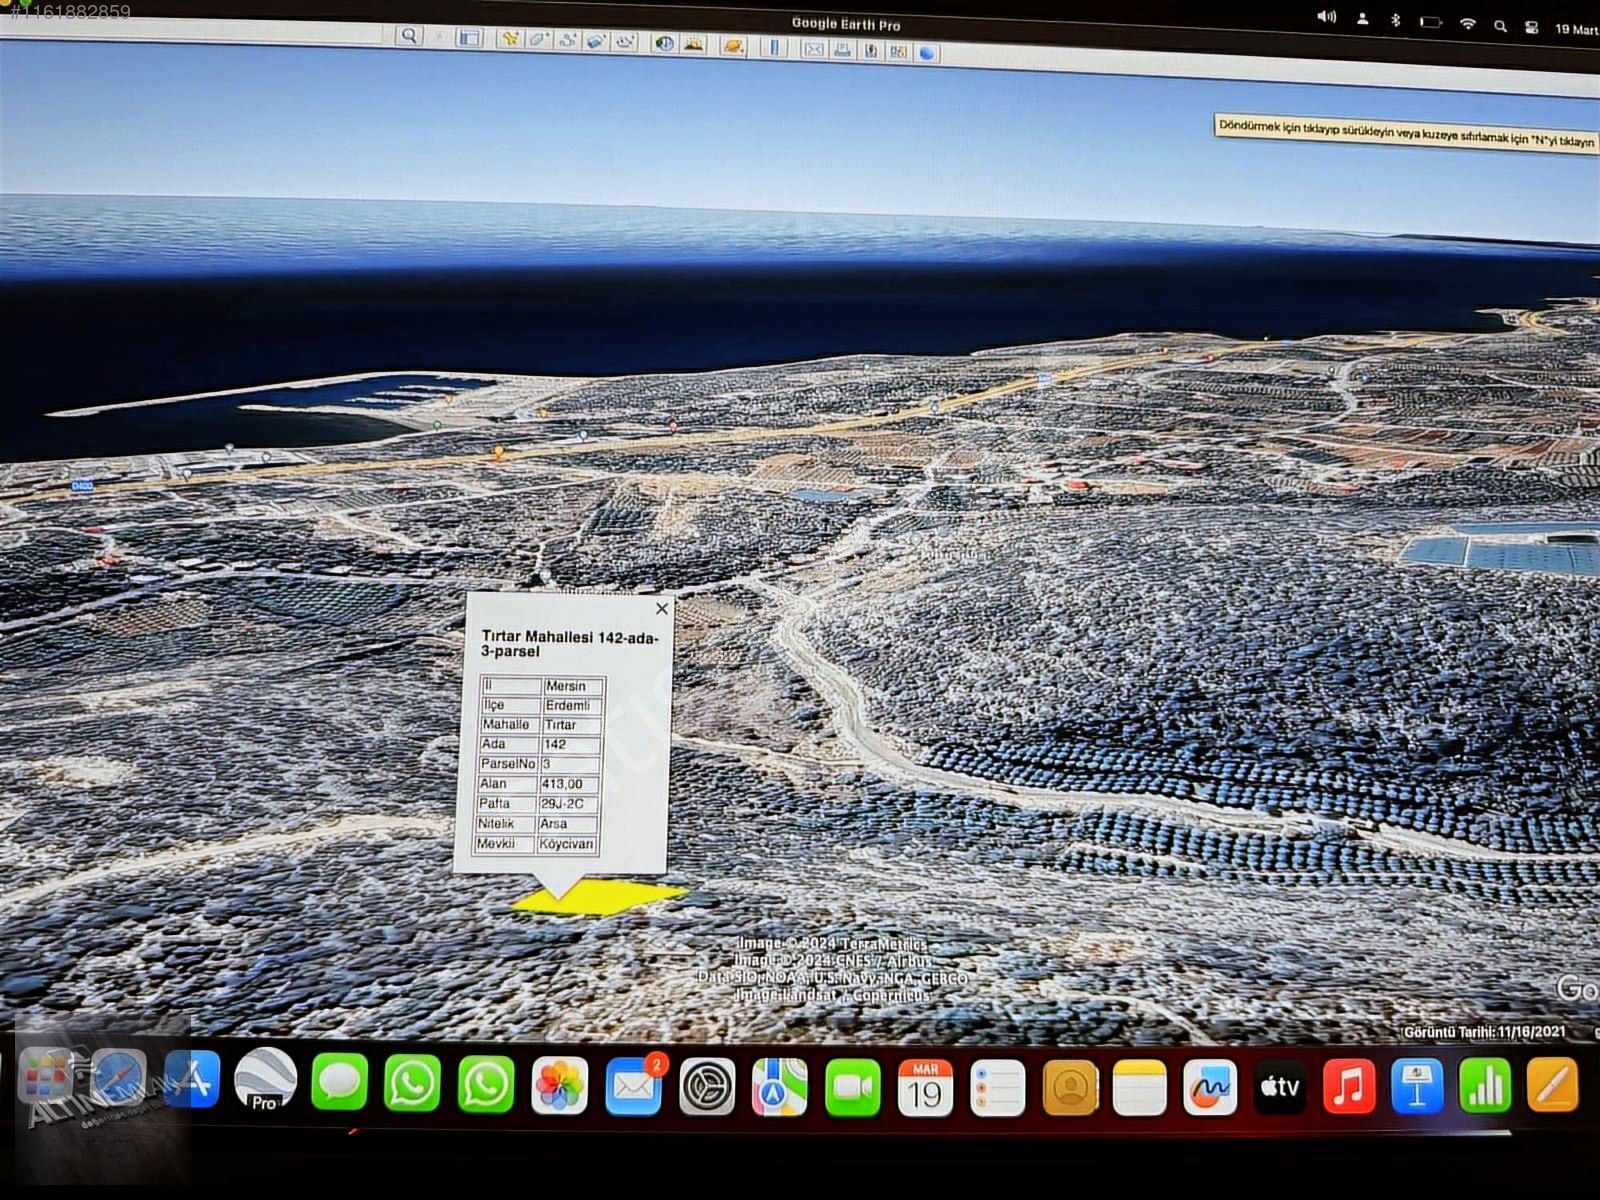Add a new placemark with the pin tool
Viewport: 1600px width, 1200px height.
[510, 39]
